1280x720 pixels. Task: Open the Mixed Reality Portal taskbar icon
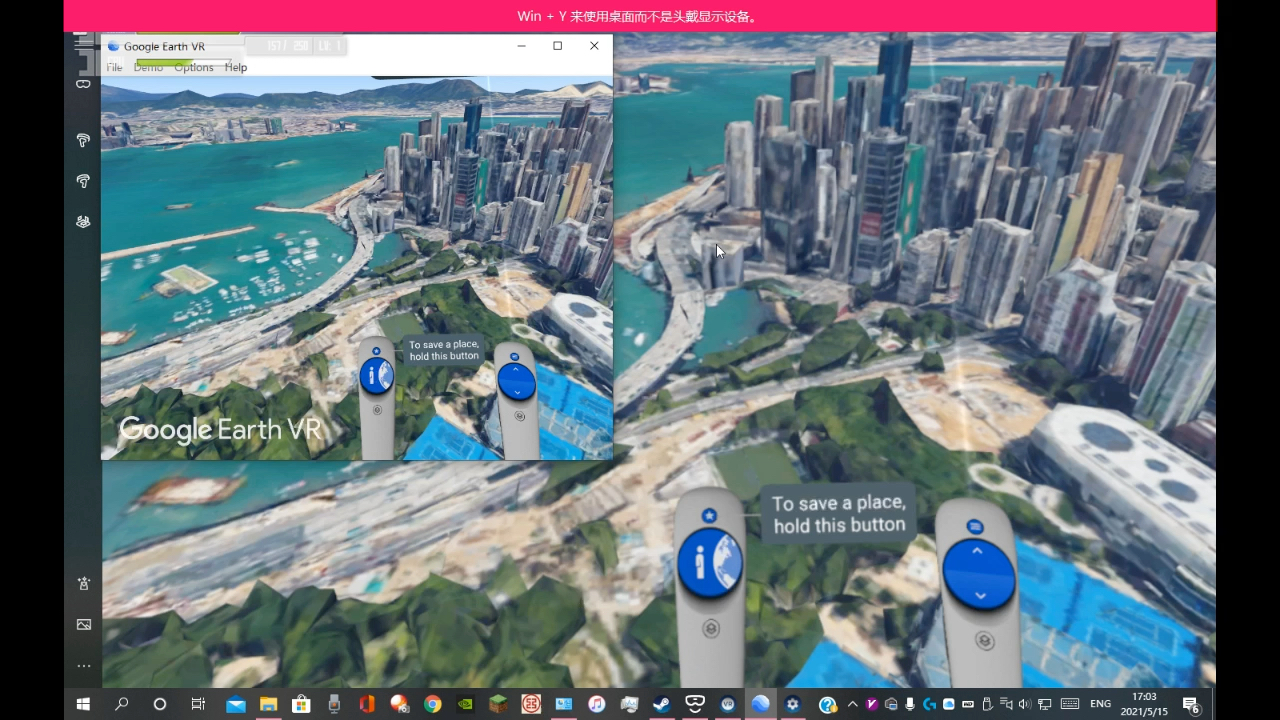click(695, 704)
